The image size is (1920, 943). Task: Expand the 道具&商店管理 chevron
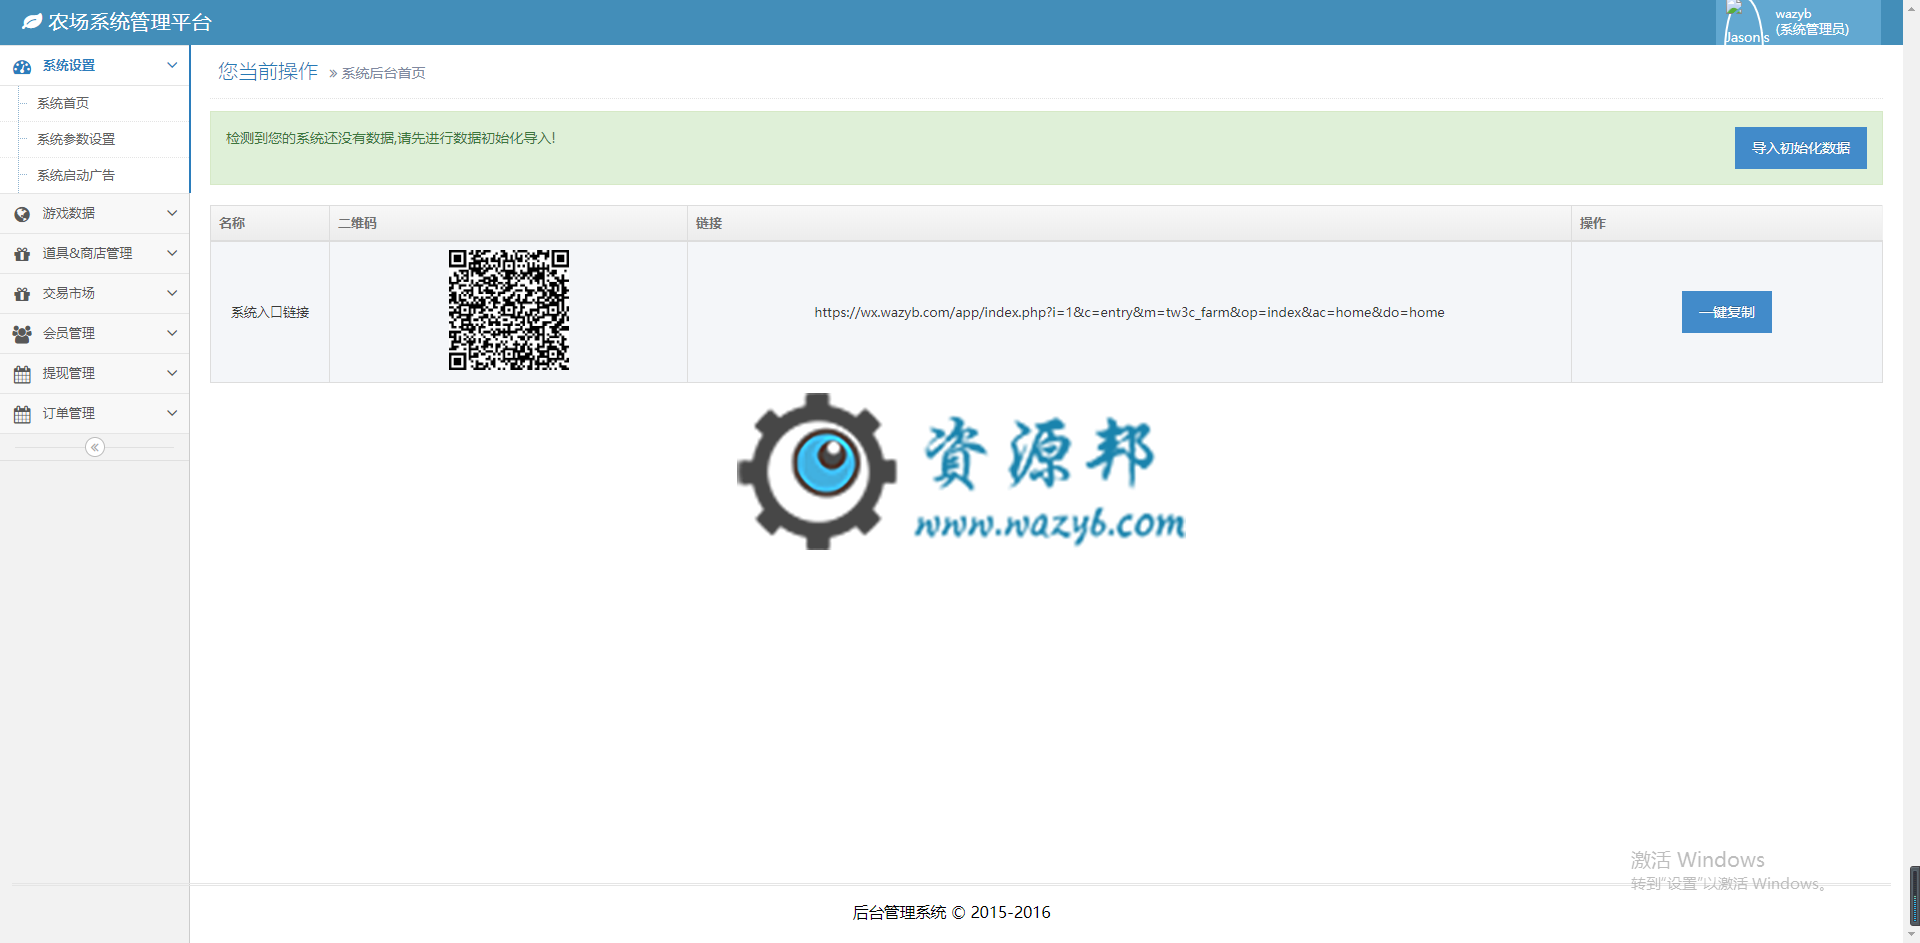[172, 253]
